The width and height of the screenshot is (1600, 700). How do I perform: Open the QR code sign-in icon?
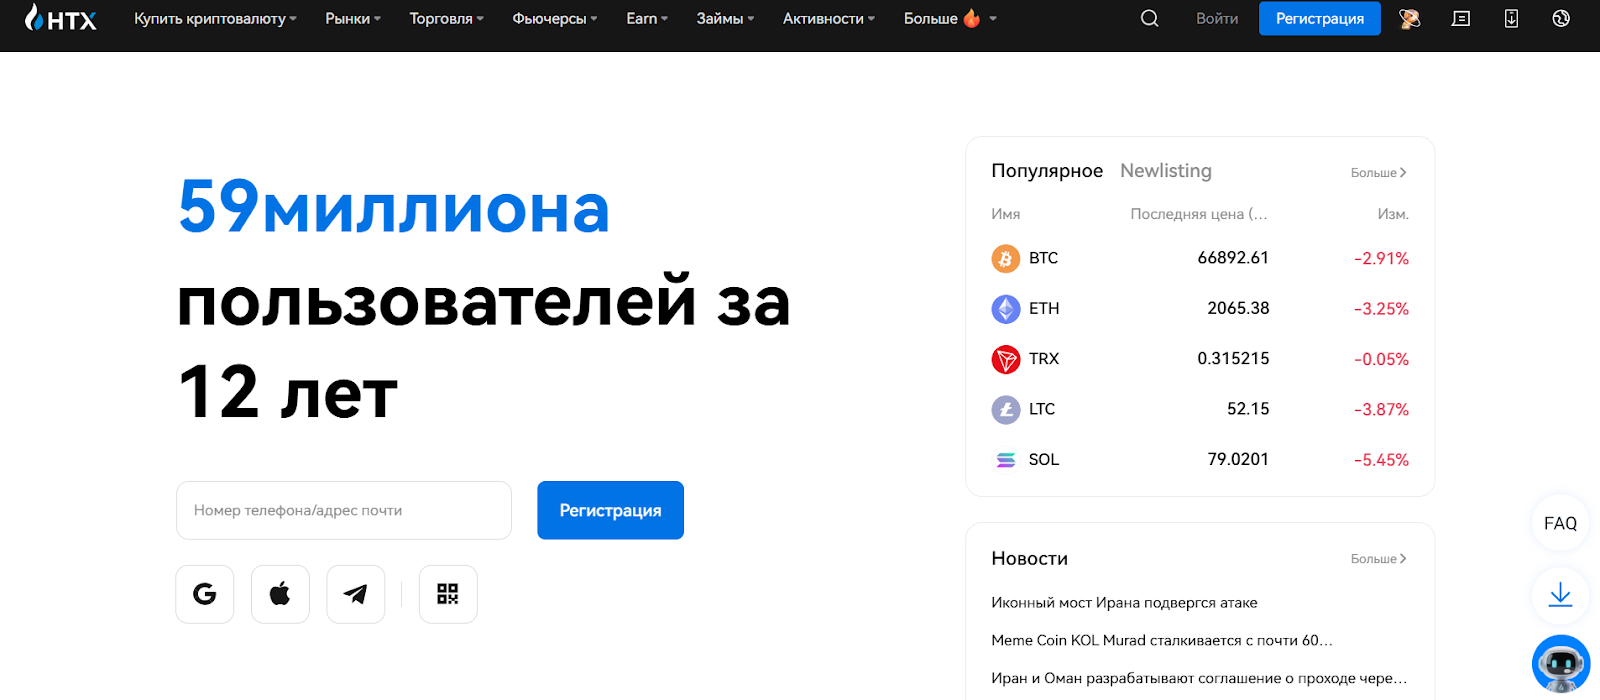coord(448,594)
